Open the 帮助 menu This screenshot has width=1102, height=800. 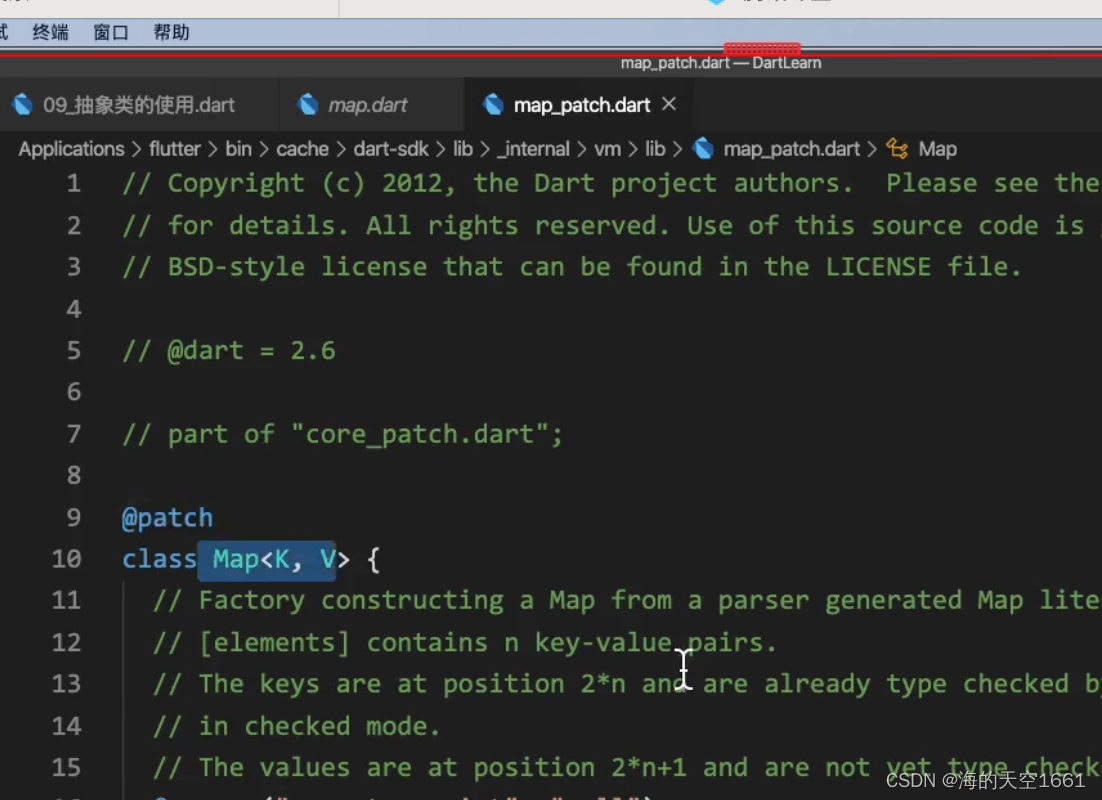(x=170, y=31)
